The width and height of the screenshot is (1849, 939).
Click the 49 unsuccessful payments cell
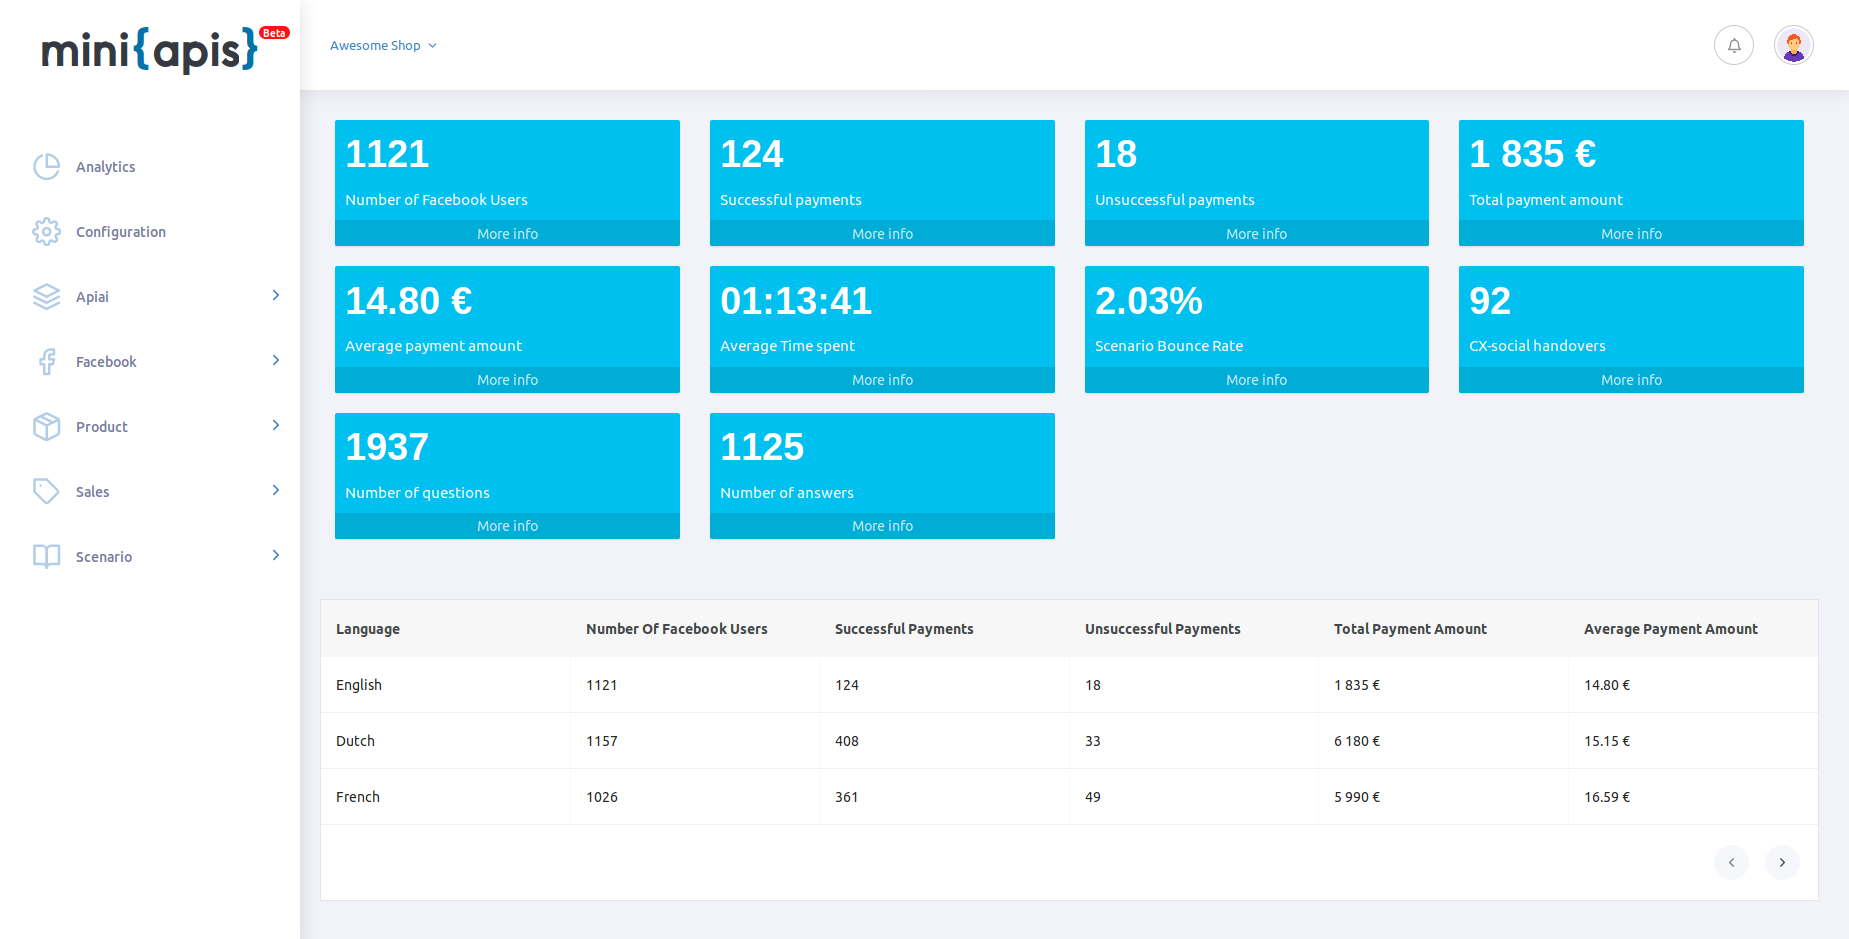click(x=1194, y=797)
